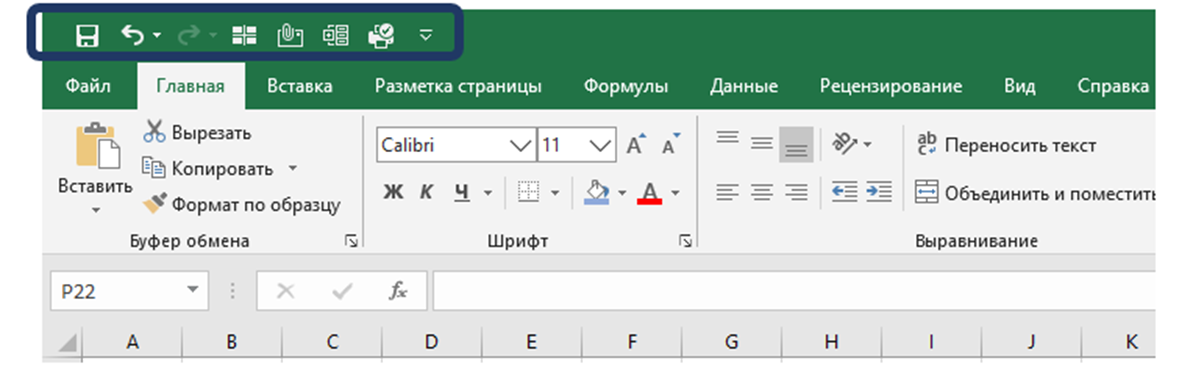Viewport: 1179px width, 372px height.
Task: Click the print preview icon with checkmark
Action: (381, 35)
